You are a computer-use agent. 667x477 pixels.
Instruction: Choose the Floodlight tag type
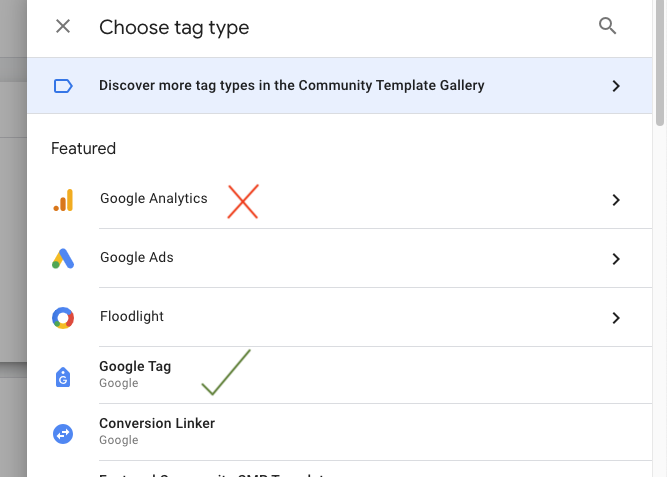point(132,317)
